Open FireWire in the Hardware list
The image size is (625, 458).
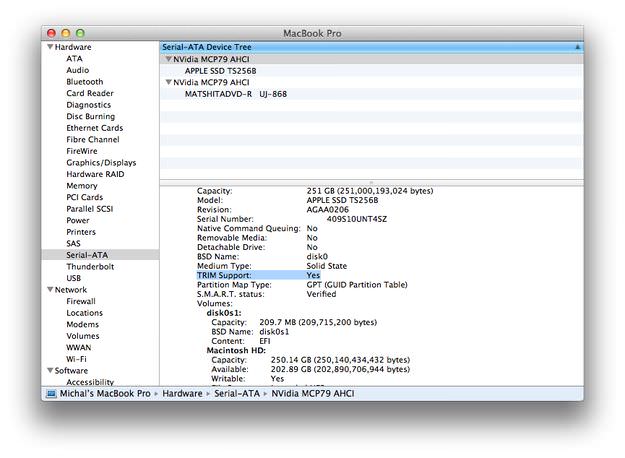[x=82, y=151]
